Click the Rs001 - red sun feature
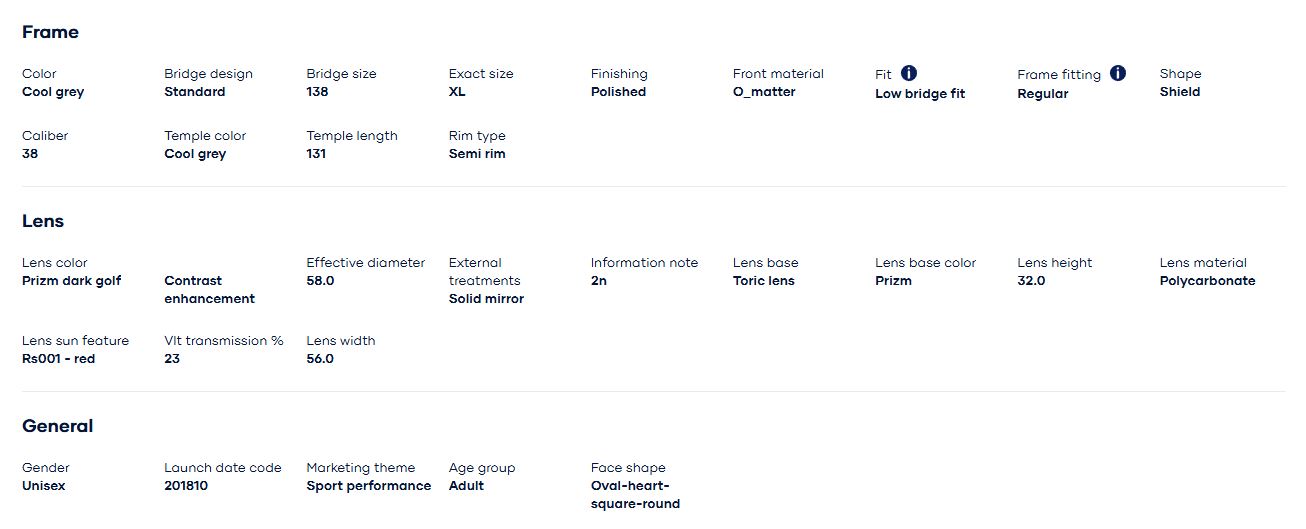1306x529 pixels. point(58,359)
